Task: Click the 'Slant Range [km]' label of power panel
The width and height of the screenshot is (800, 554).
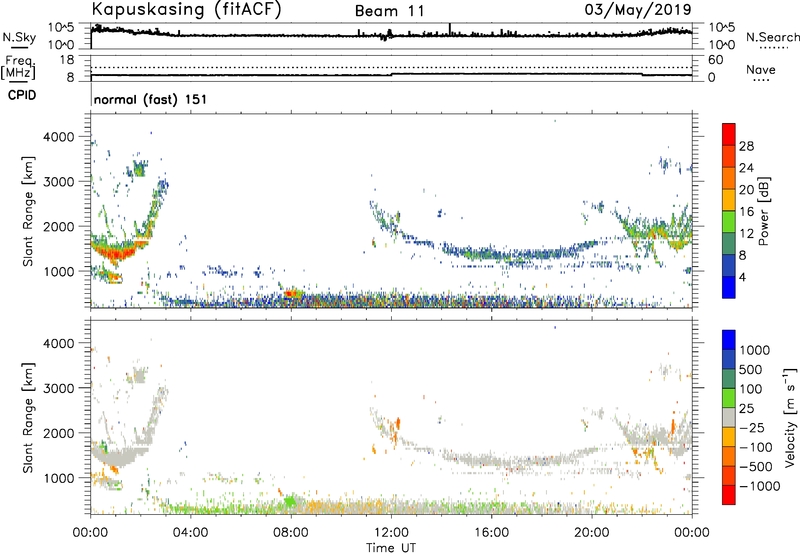Action: [28, 211]
